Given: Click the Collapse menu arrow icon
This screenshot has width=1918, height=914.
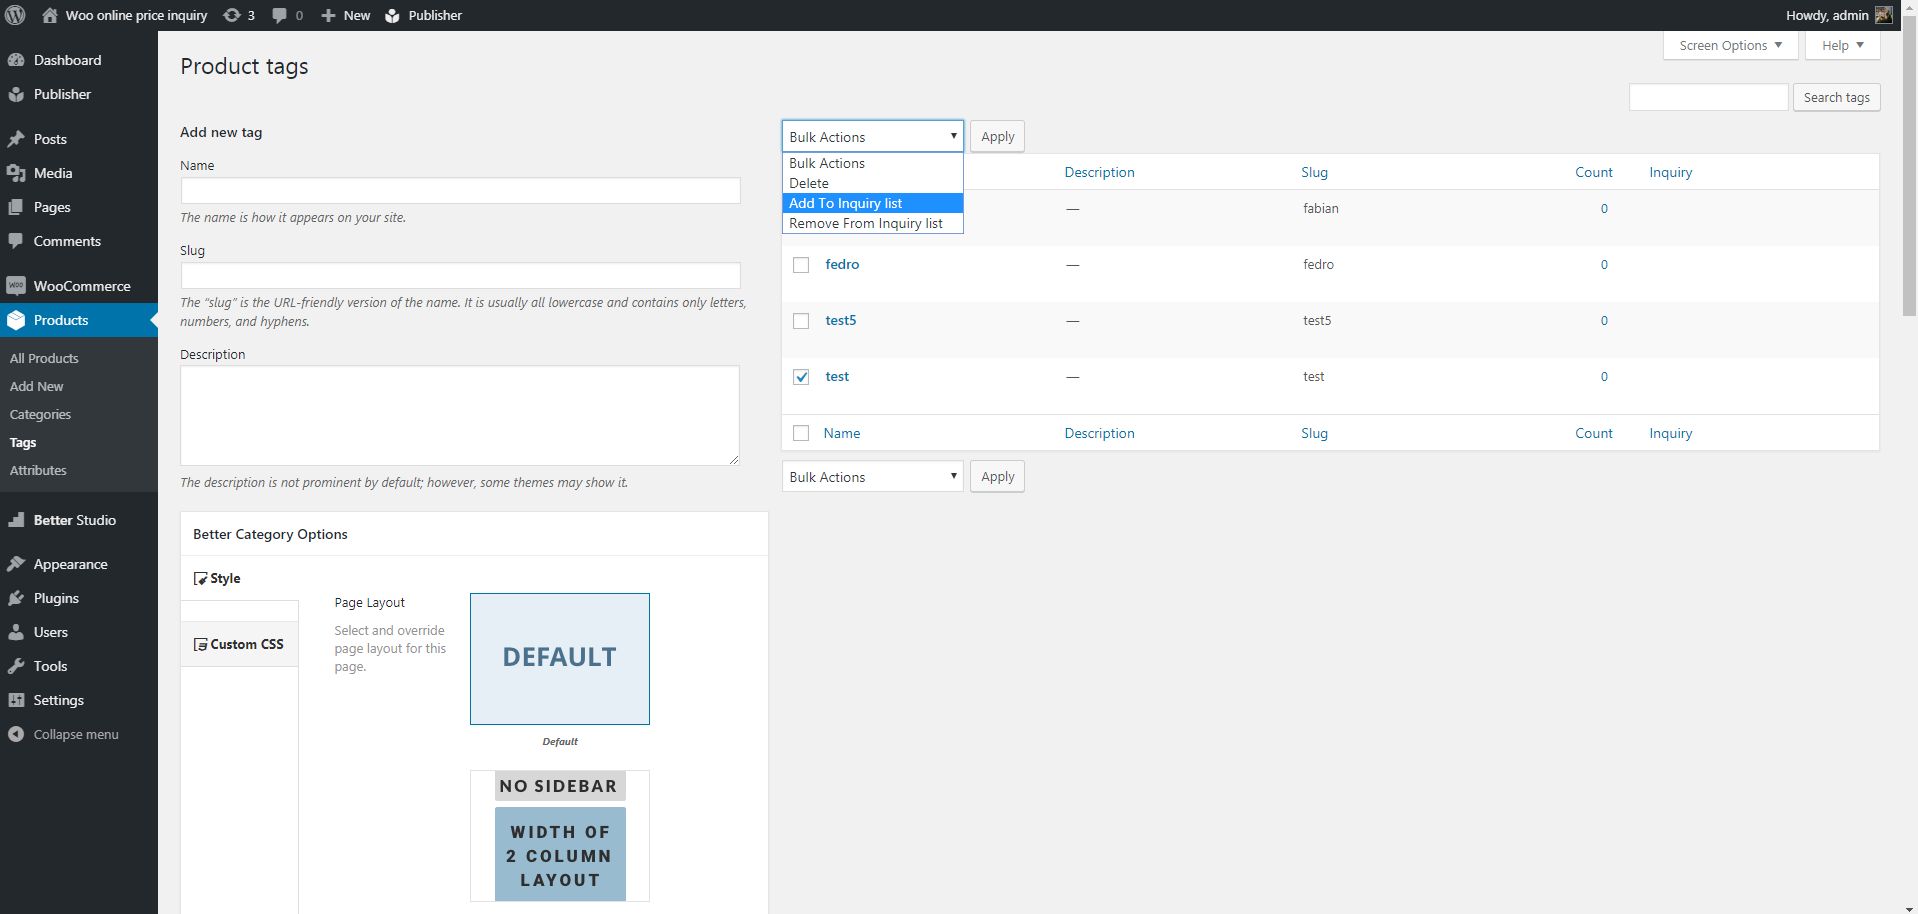Looking at the screenshot, I should (x=16, y=734).
